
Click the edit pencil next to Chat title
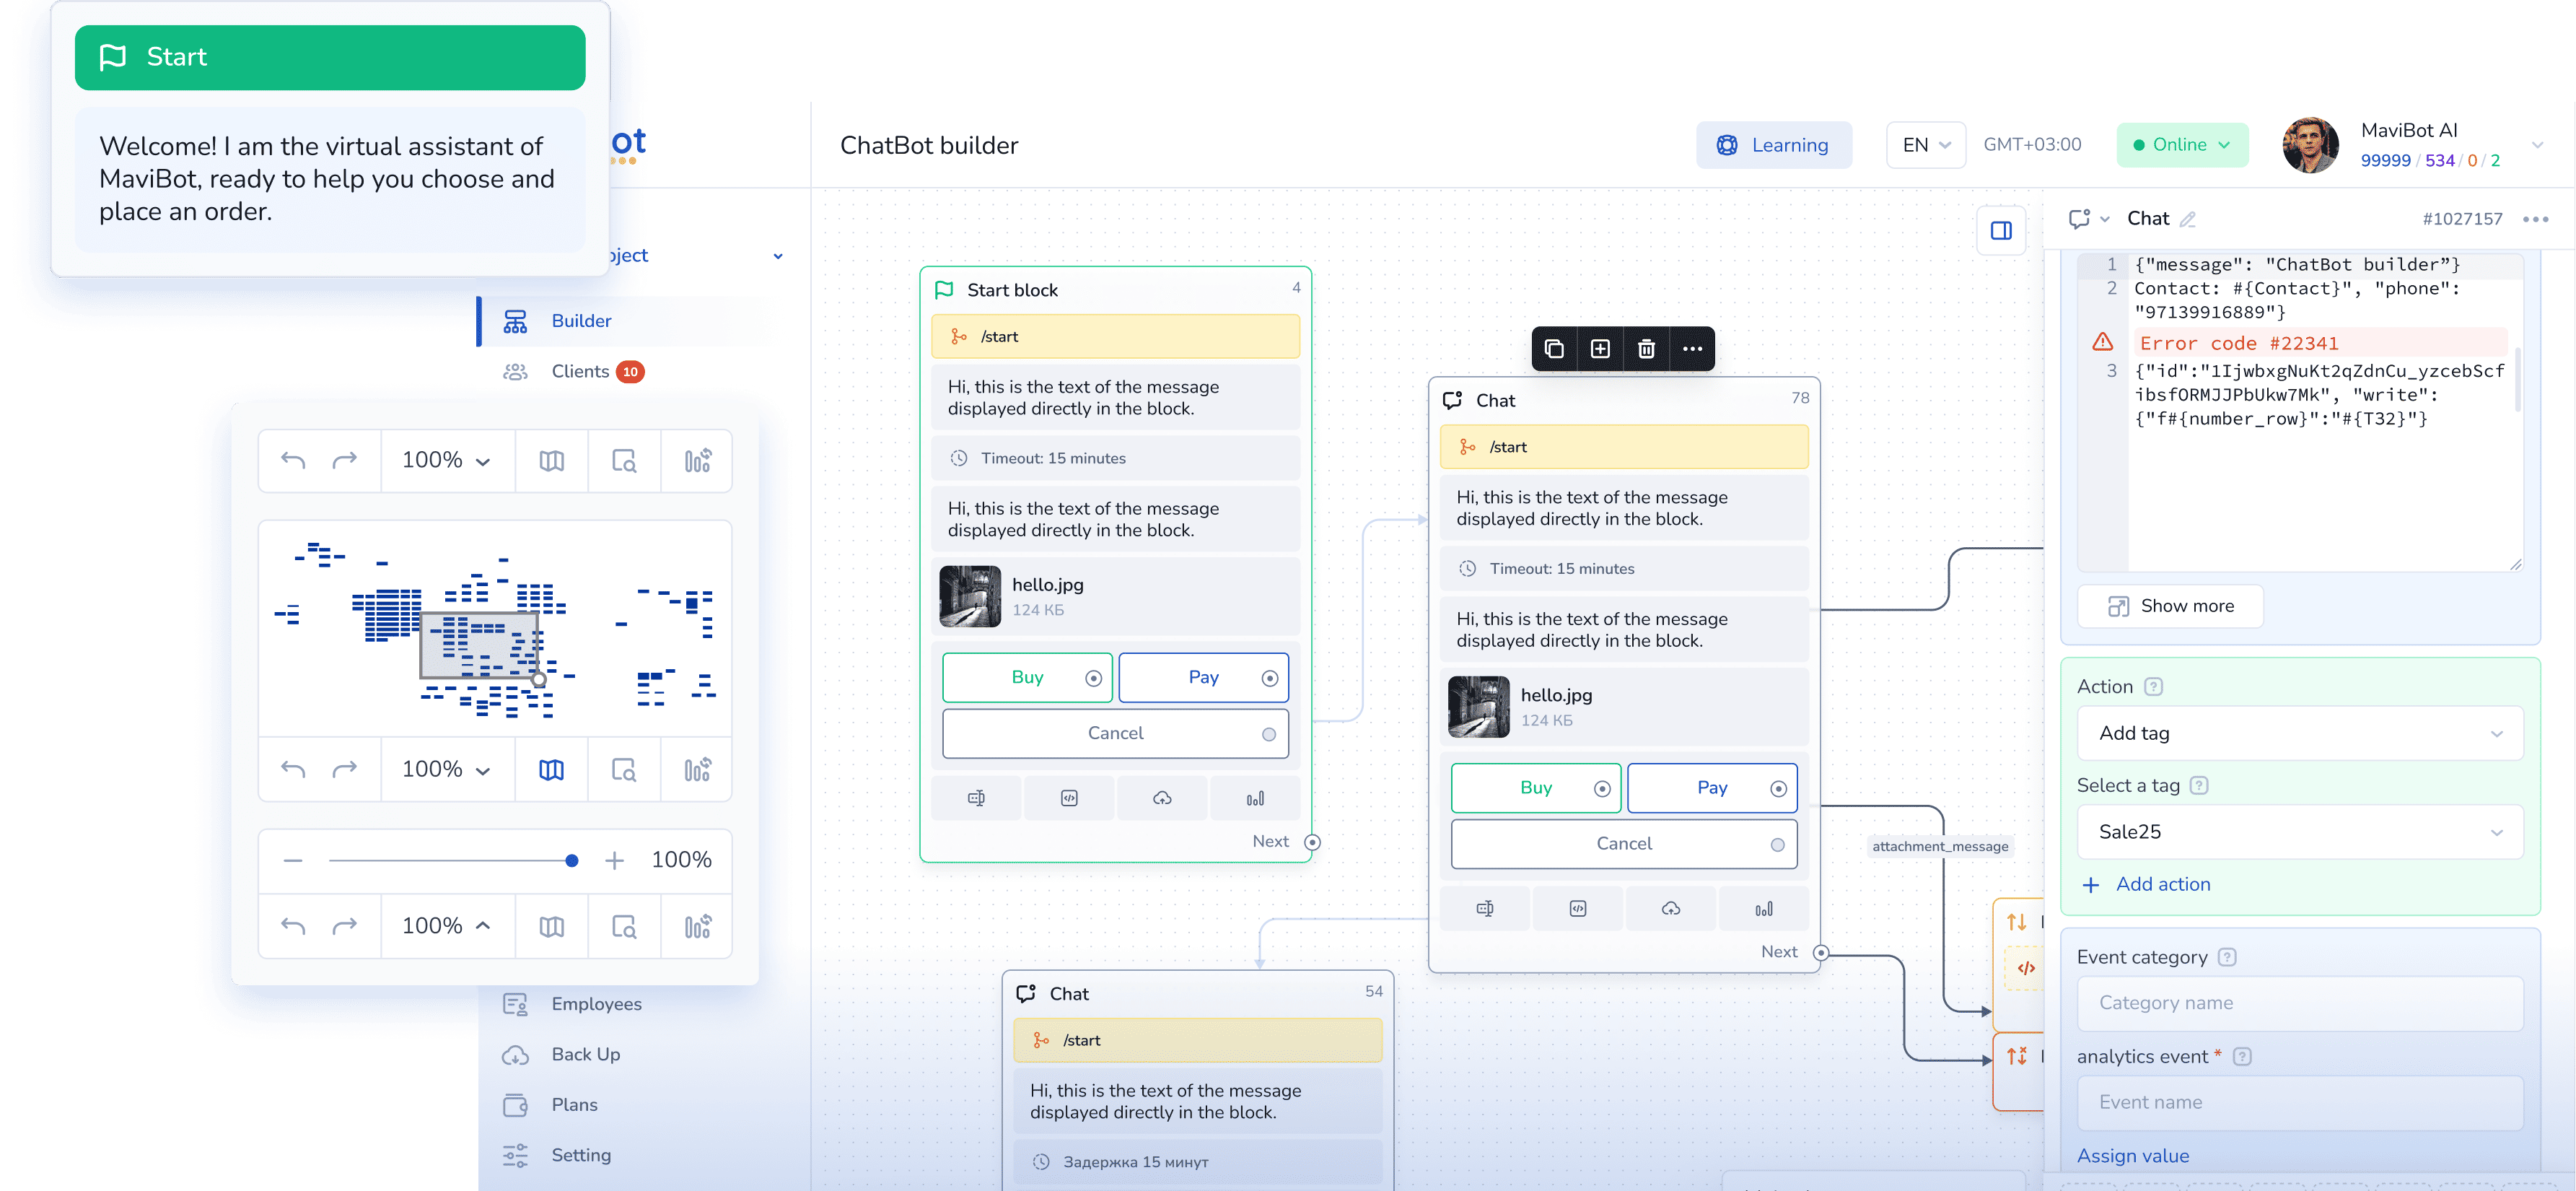pyautogui.click(x=2188, y=219)
